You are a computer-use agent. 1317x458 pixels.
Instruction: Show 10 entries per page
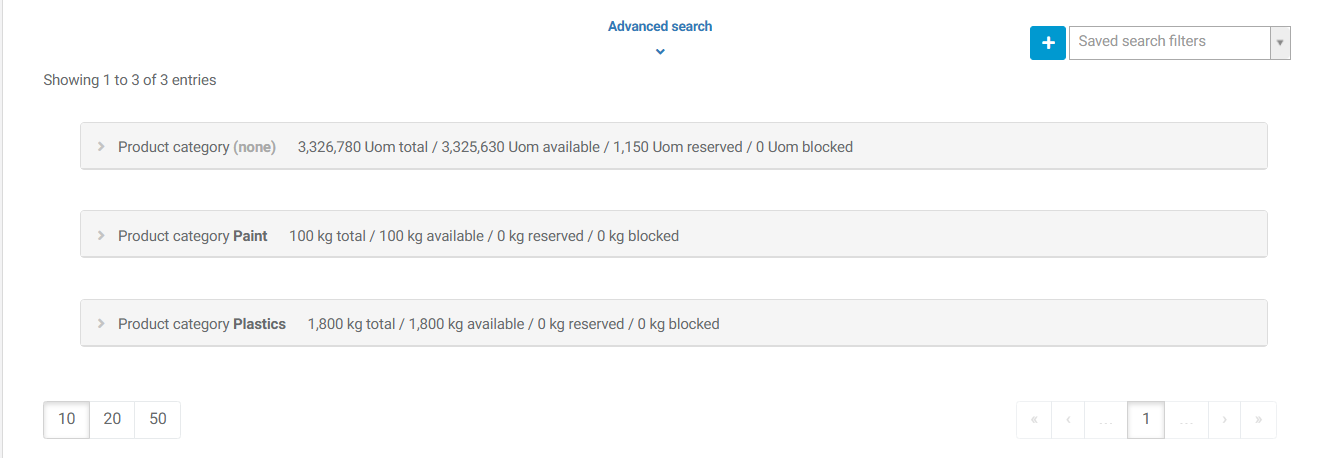(66, 419)
